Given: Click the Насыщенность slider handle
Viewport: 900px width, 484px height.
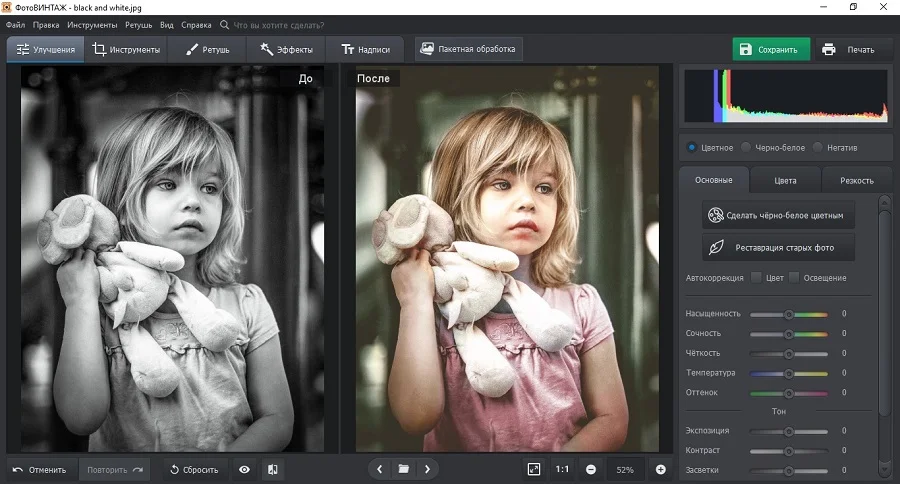Looking at the screenshot, I should [788, 314].
